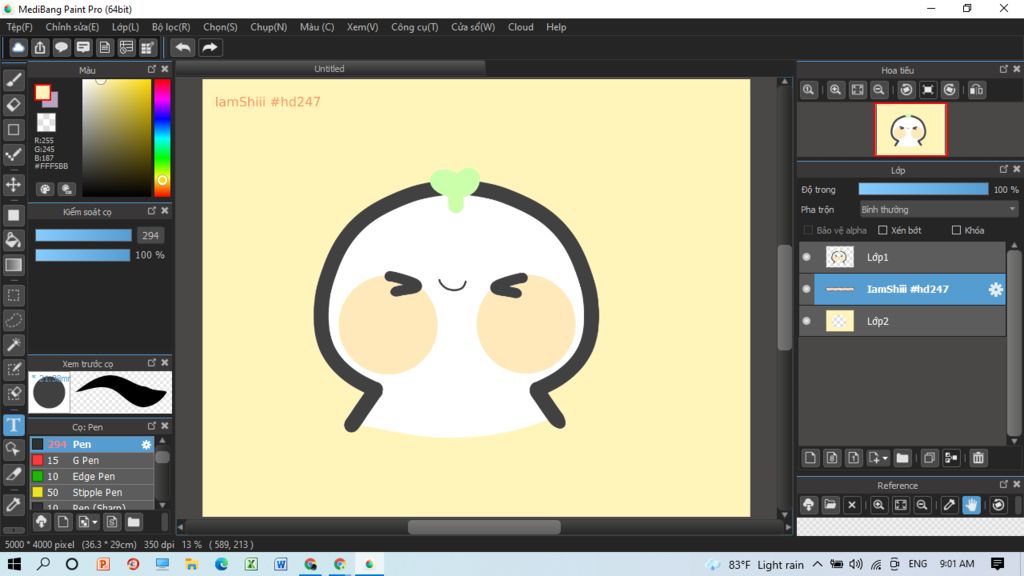Open the Tệp(F) menu

coord(20,27)
